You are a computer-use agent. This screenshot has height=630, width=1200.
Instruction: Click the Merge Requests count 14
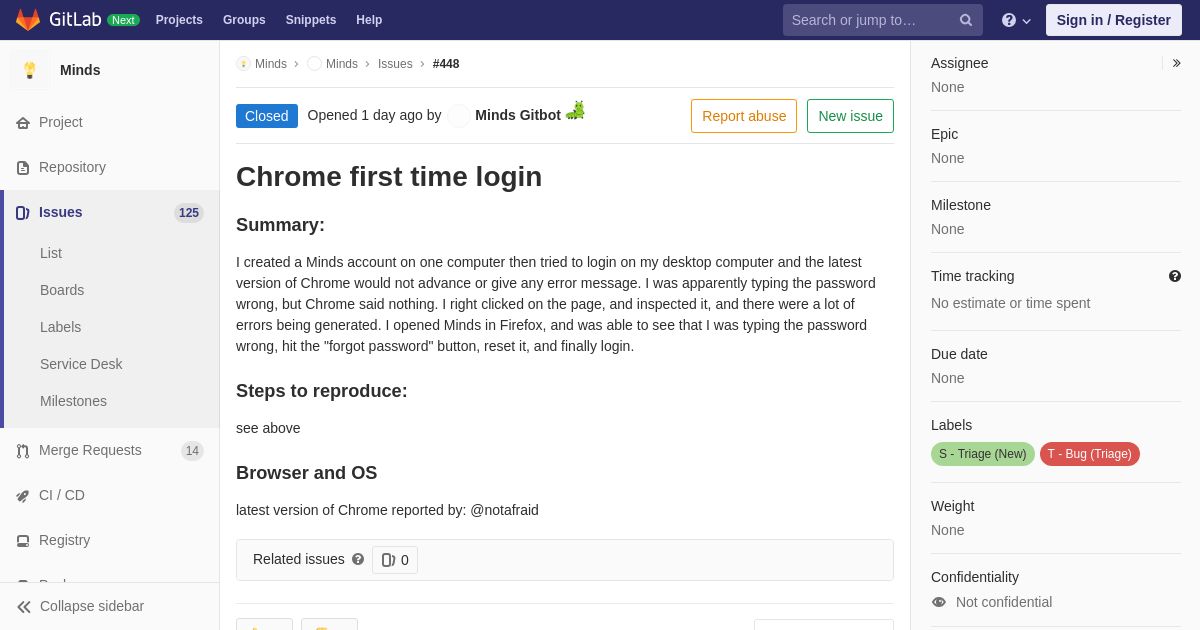click(x=192, y=451)
